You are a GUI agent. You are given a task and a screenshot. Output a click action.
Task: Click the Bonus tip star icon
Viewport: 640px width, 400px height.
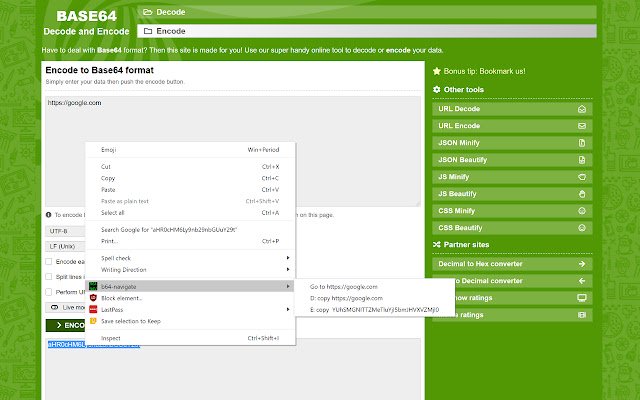(x=437, y=71)
